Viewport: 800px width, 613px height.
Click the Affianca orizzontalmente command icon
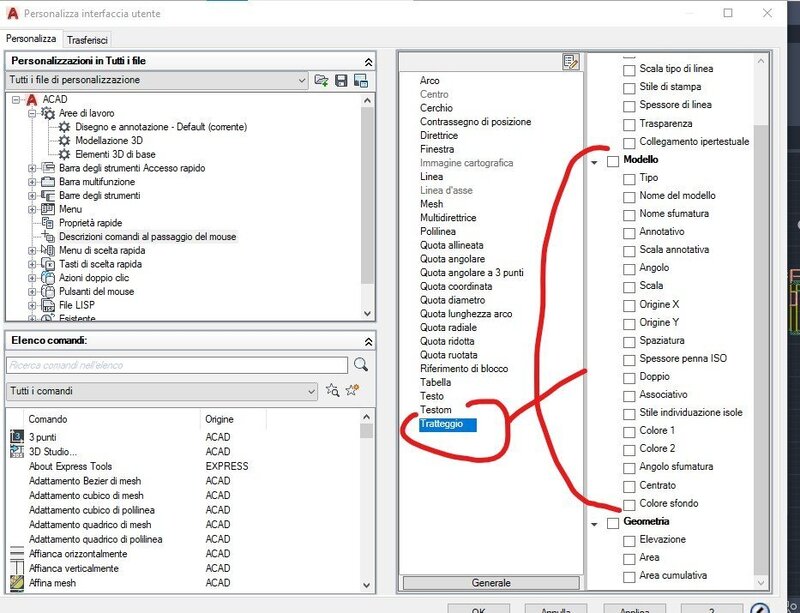[x=17, y=553]
